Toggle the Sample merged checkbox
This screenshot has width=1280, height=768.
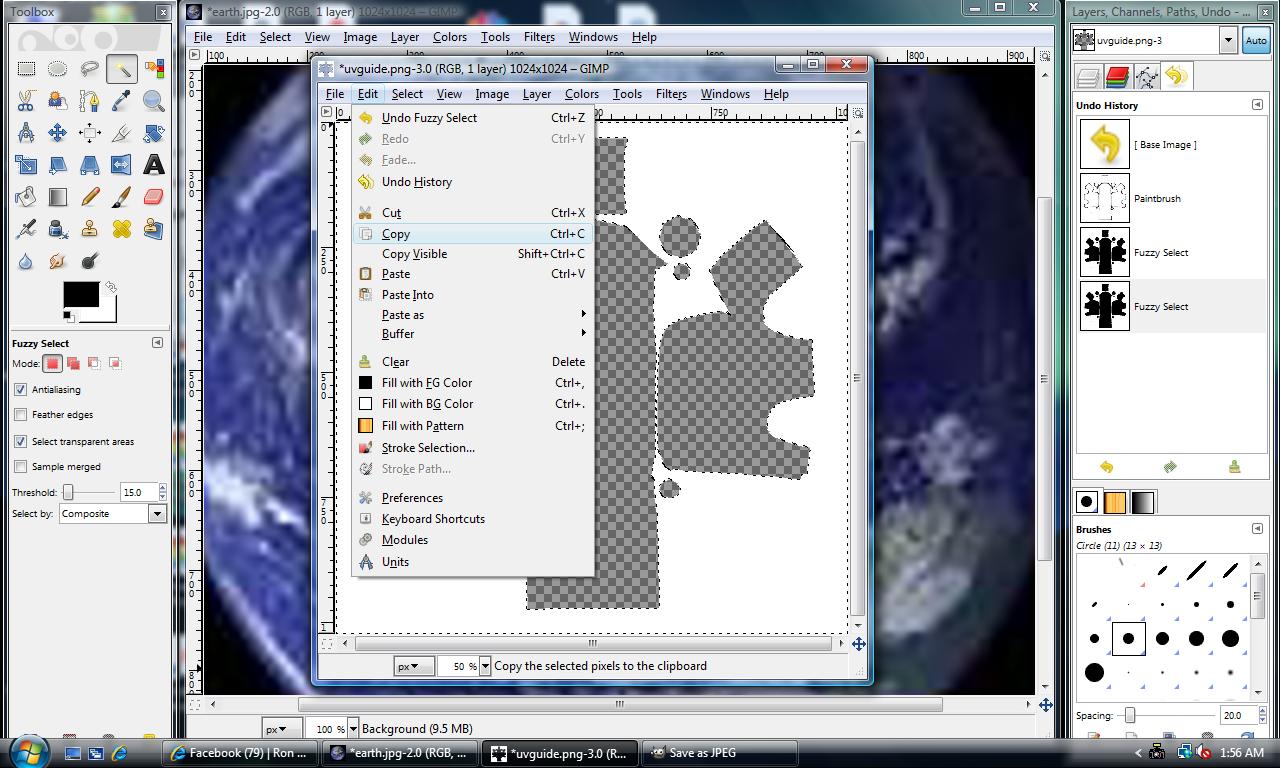click(21, 467)
